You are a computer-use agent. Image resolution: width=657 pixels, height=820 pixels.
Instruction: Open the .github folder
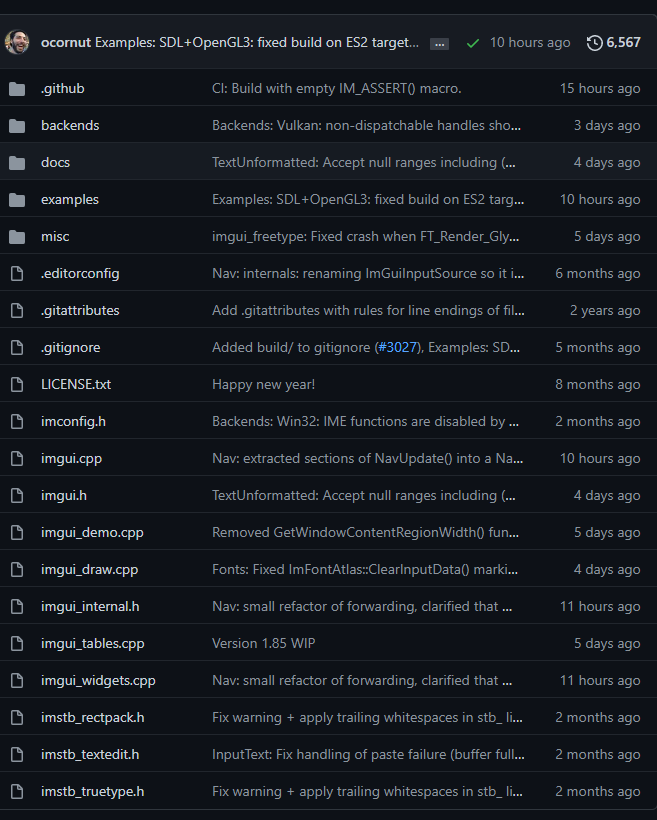[63, 88]
